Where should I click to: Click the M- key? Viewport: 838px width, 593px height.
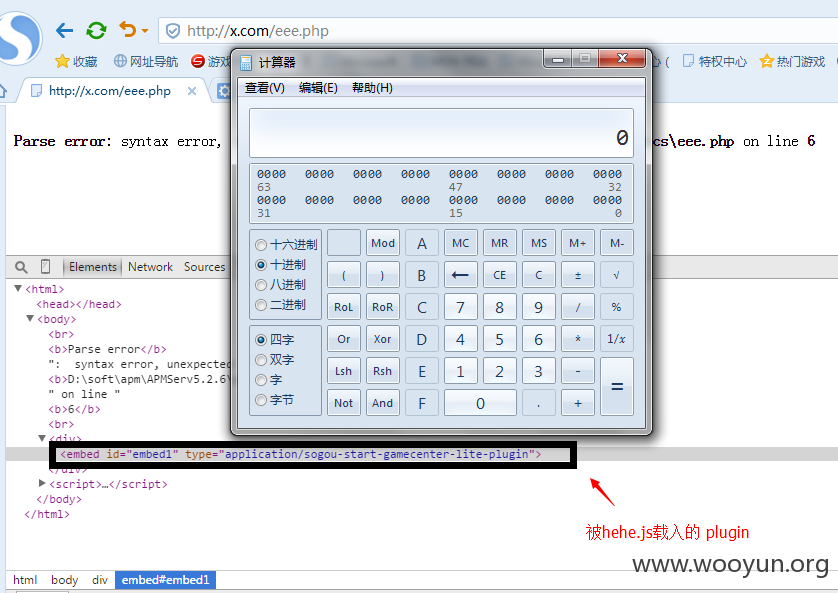pyautogui.click(x=617, y=243)
